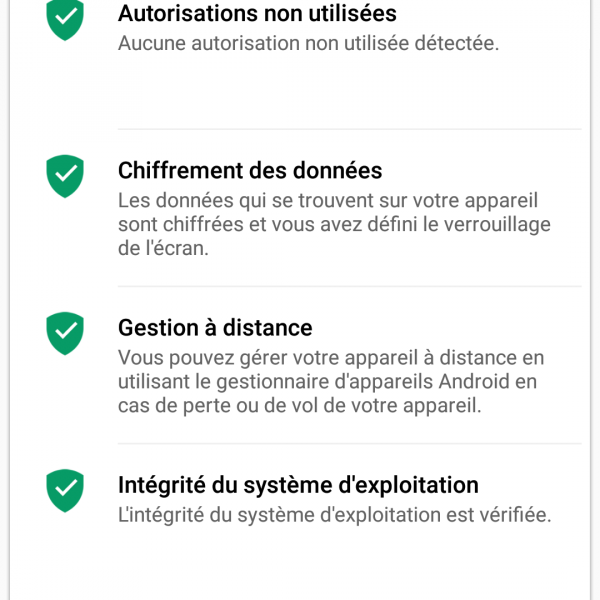Click the divider line above Chiffrement des données
Screen dimensions: 600x600
click(349, 129)
